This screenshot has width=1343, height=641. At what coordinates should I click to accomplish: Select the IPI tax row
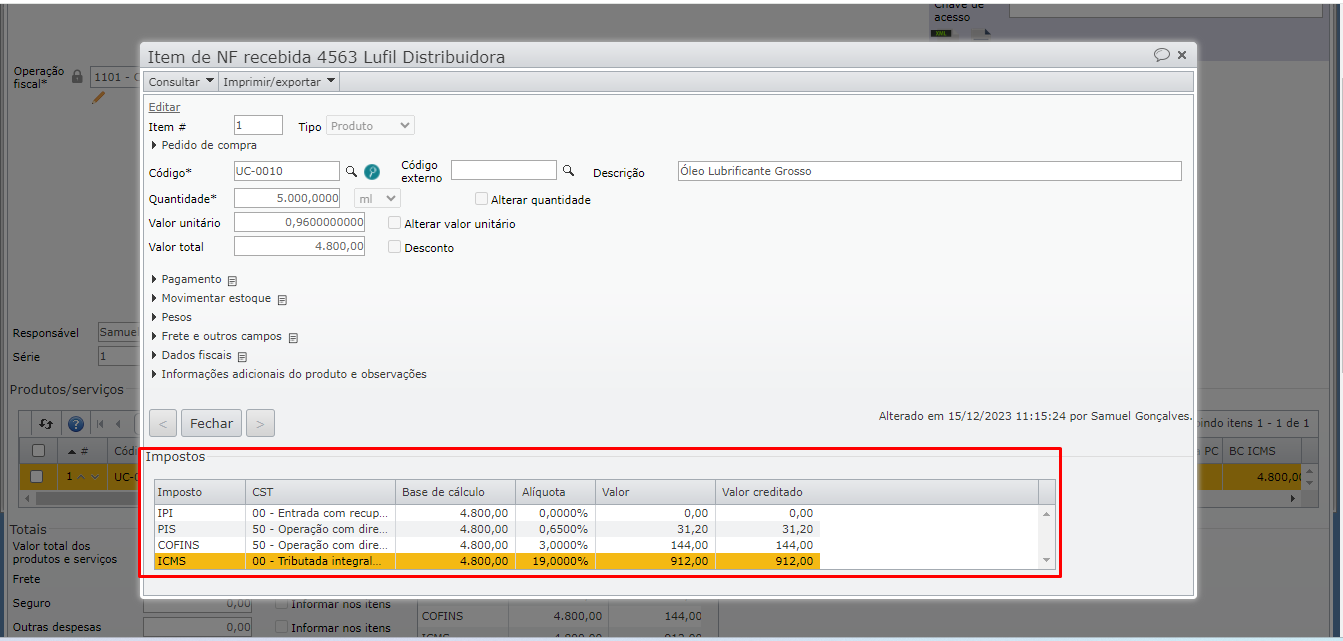click(487, 512)
